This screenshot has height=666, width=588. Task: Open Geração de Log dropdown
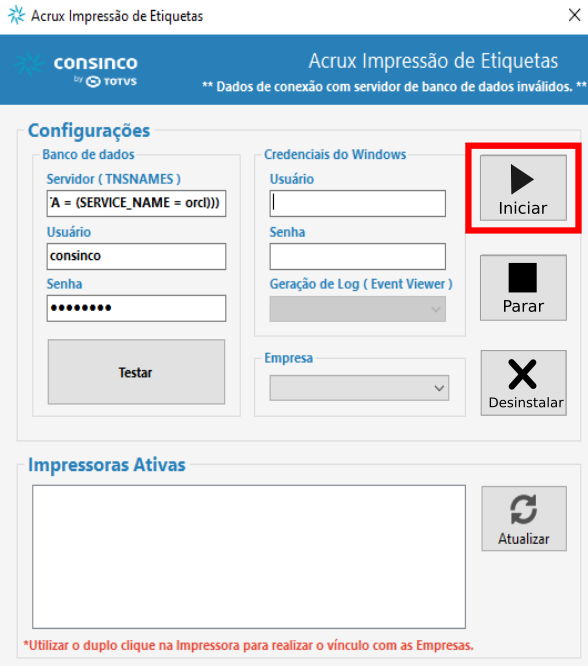coord(357,309)
